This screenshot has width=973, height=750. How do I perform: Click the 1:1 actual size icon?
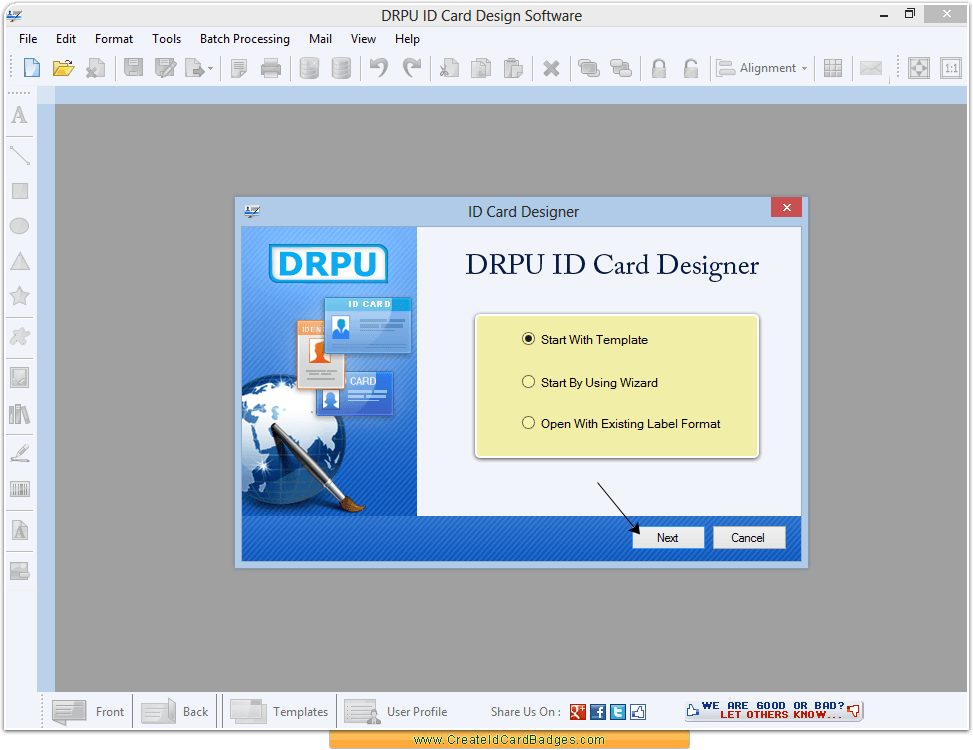tap(951, 68)
